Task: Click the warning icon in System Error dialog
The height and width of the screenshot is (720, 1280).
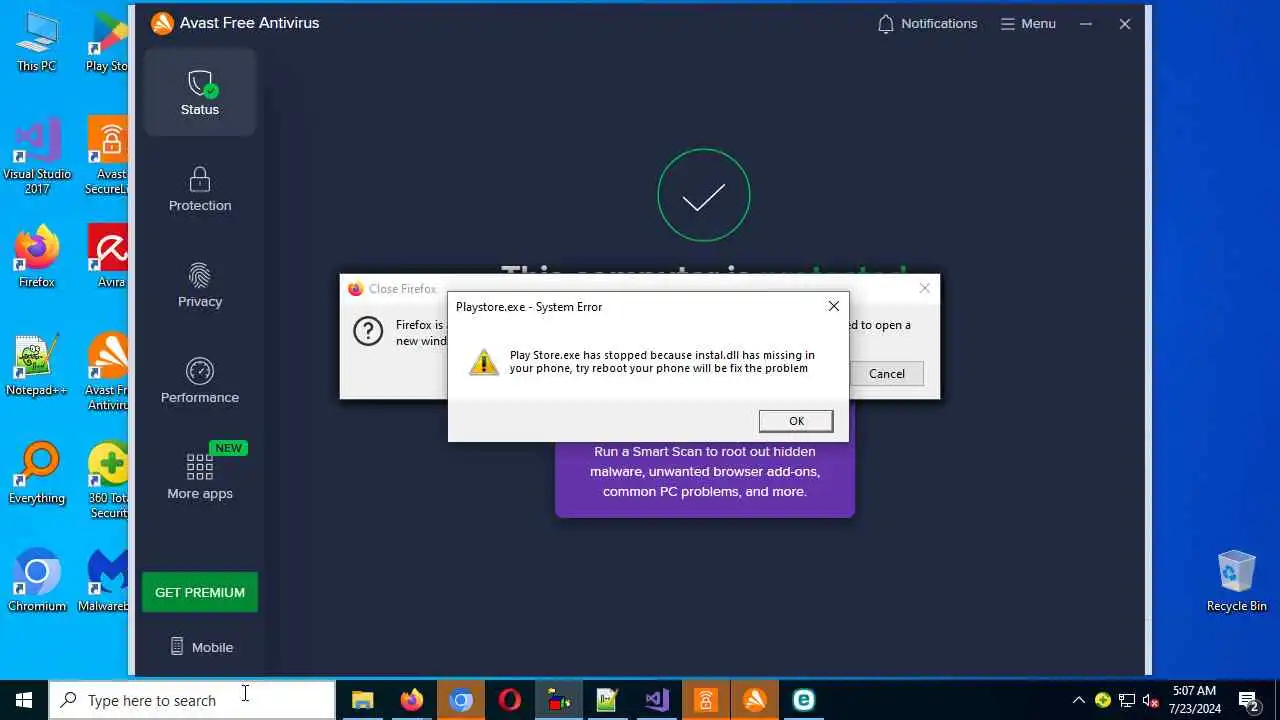Action: coord(484,362)
